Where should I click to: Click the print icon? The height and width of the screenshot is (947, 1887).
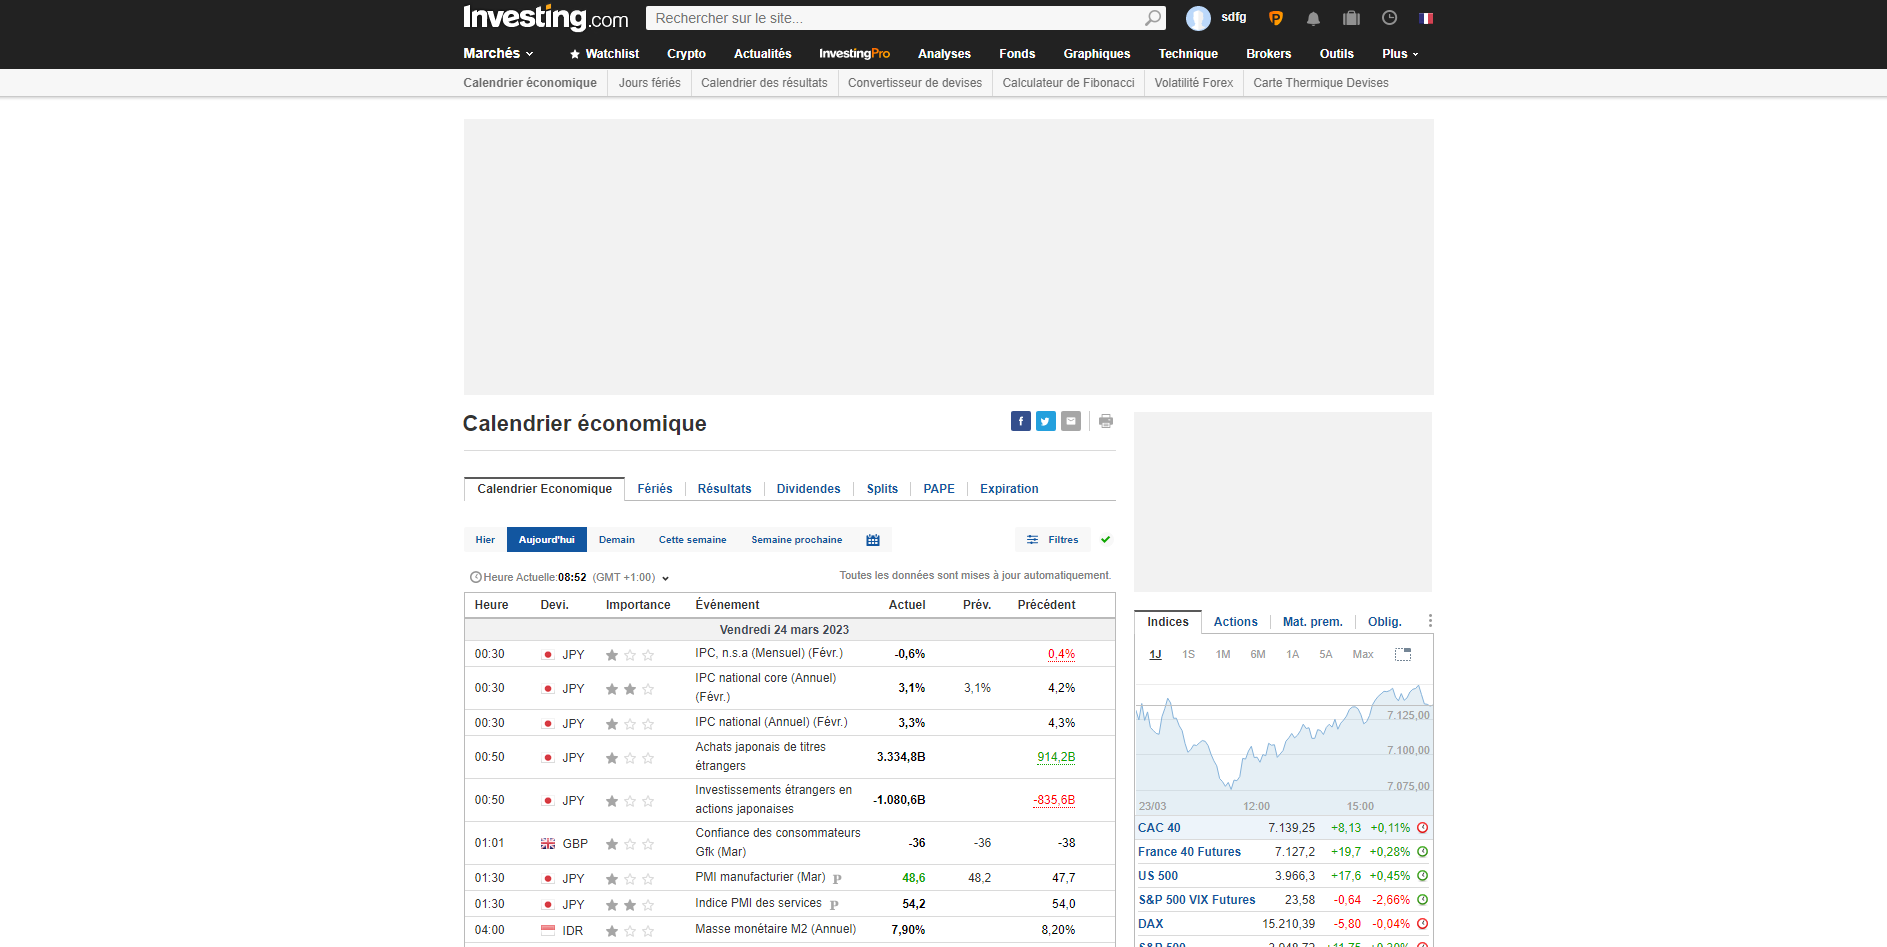point(1105,421)
